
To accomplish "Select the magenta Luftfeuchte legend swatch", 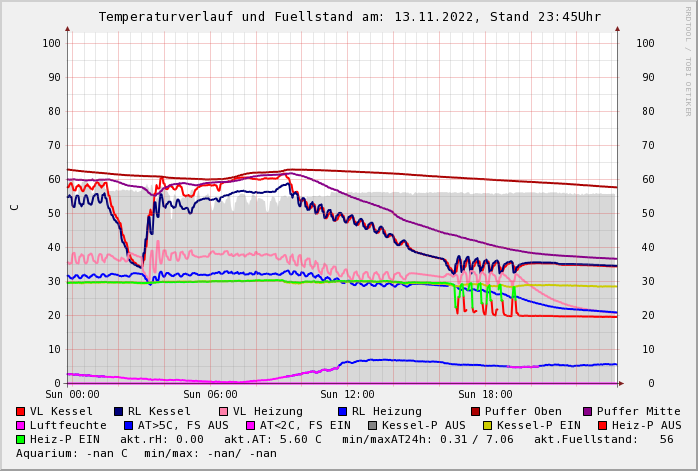I will [21, 426].
